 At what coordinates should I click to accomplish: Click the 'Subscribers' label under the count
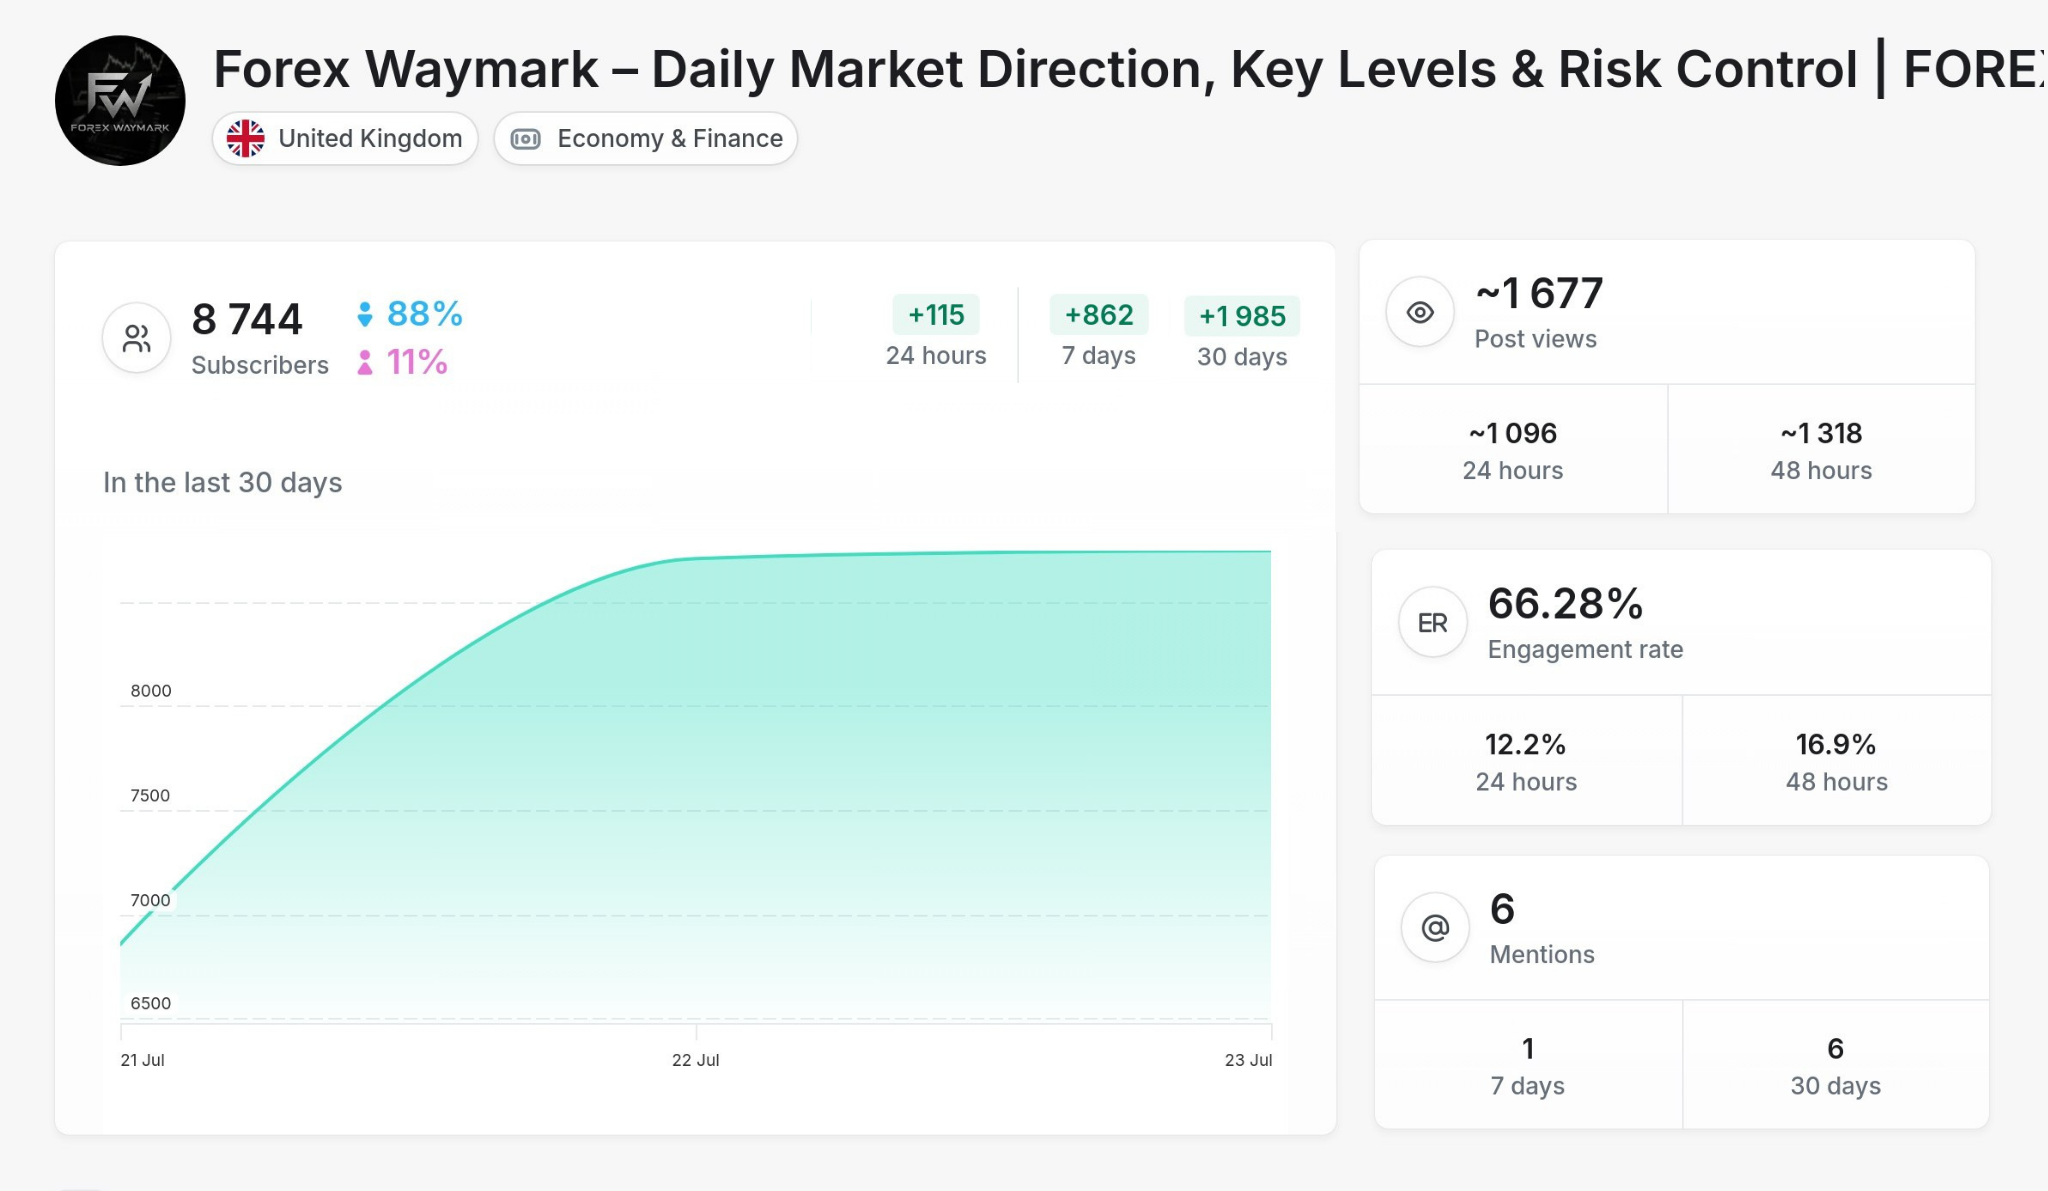tap(260, 365)
